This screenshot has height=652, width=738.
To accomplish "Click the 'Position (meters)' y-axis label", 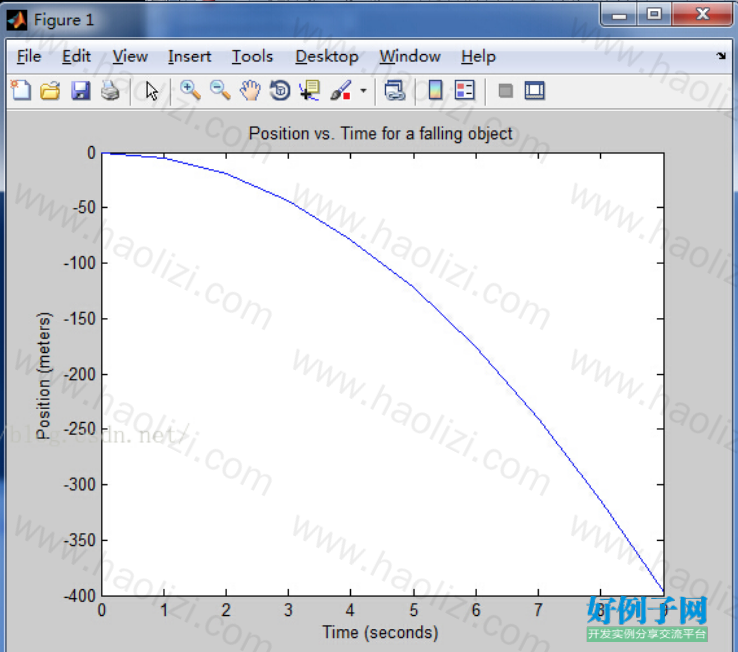I will [x=43, y=375].
